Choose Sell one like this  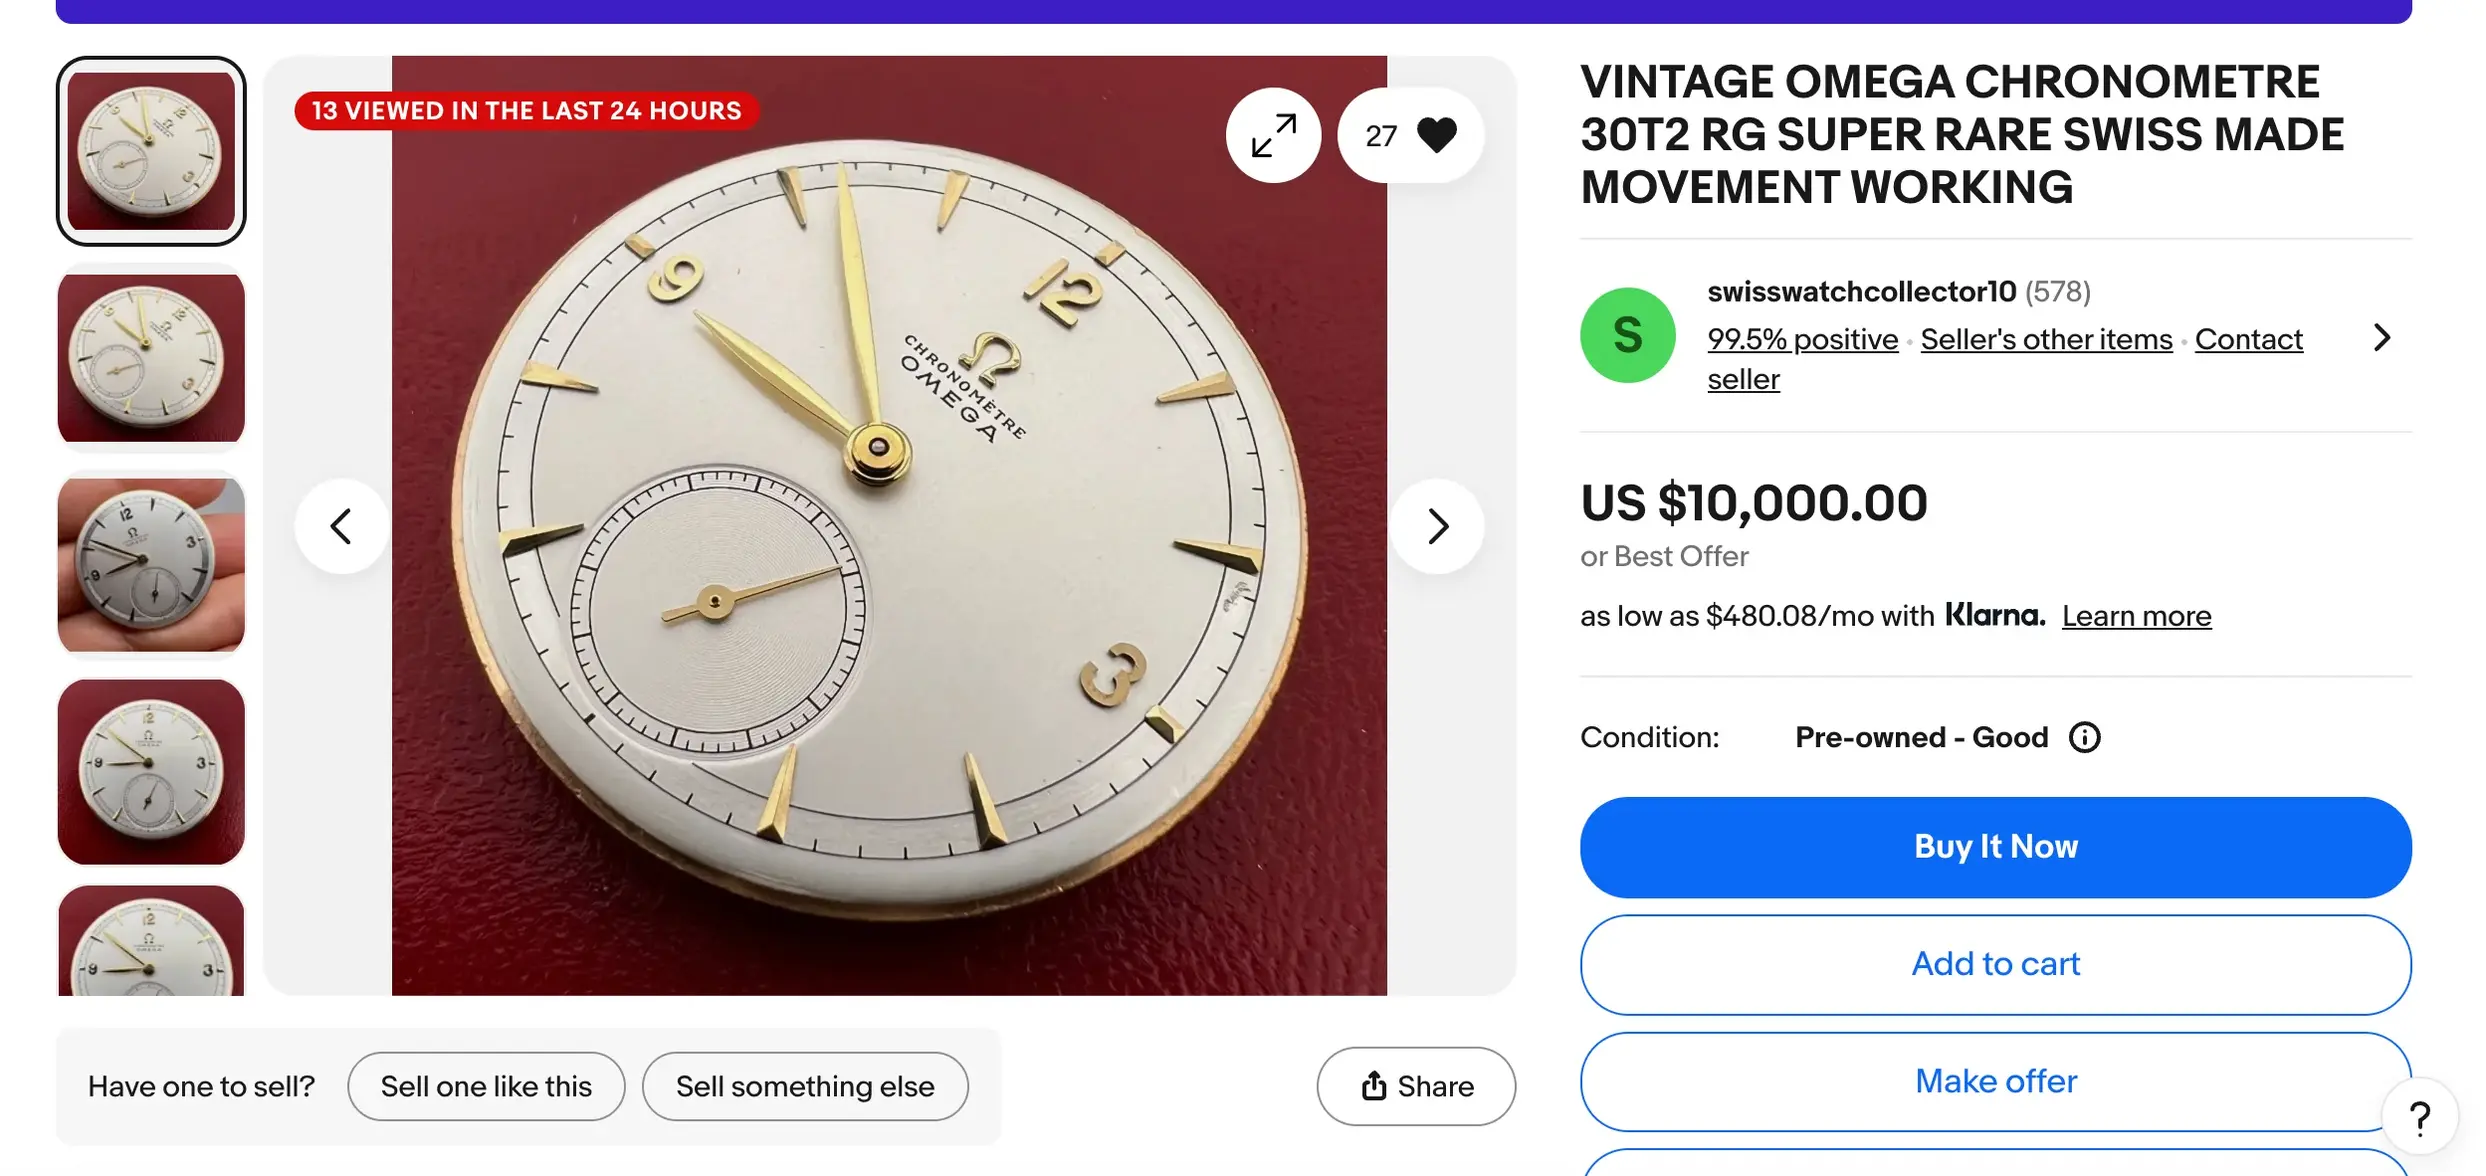coord(486,1086)
